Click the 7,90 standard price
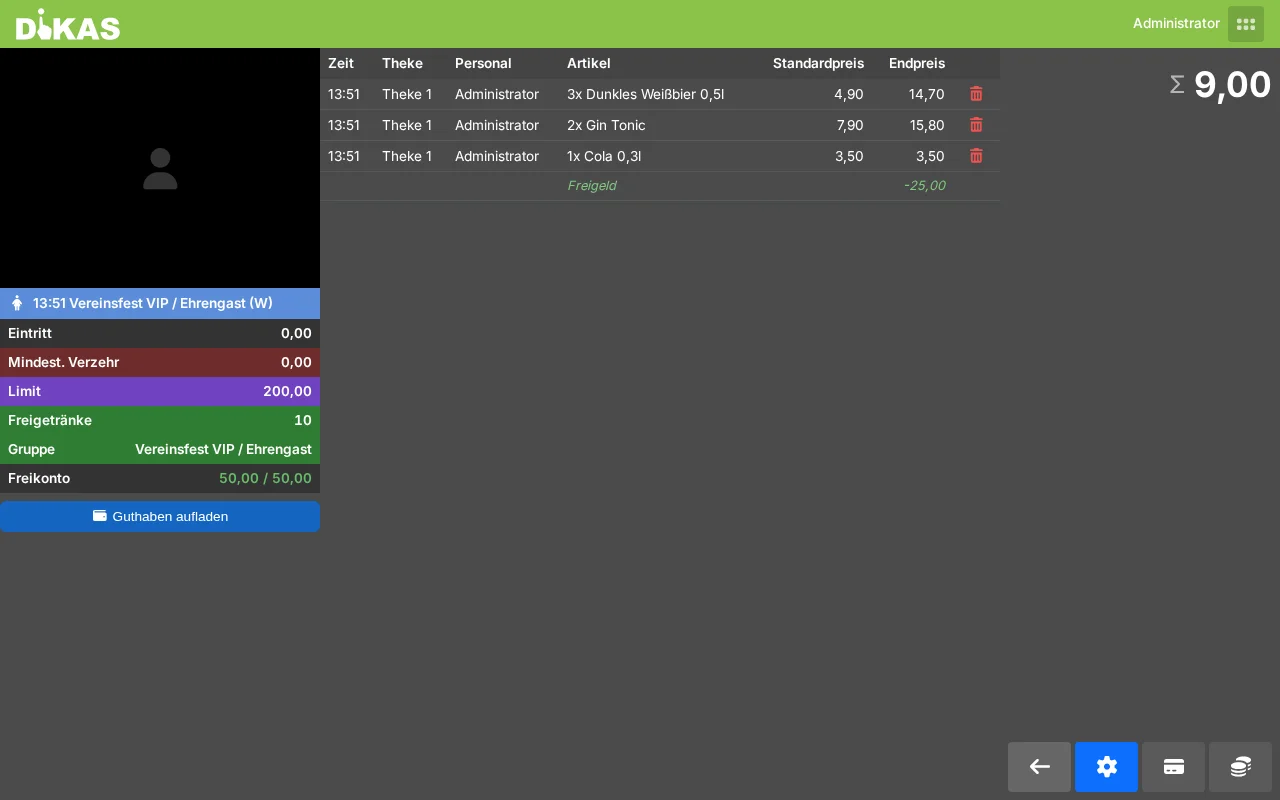The width and height of the screenshot is (1280, 800). (x=850, y=125)
